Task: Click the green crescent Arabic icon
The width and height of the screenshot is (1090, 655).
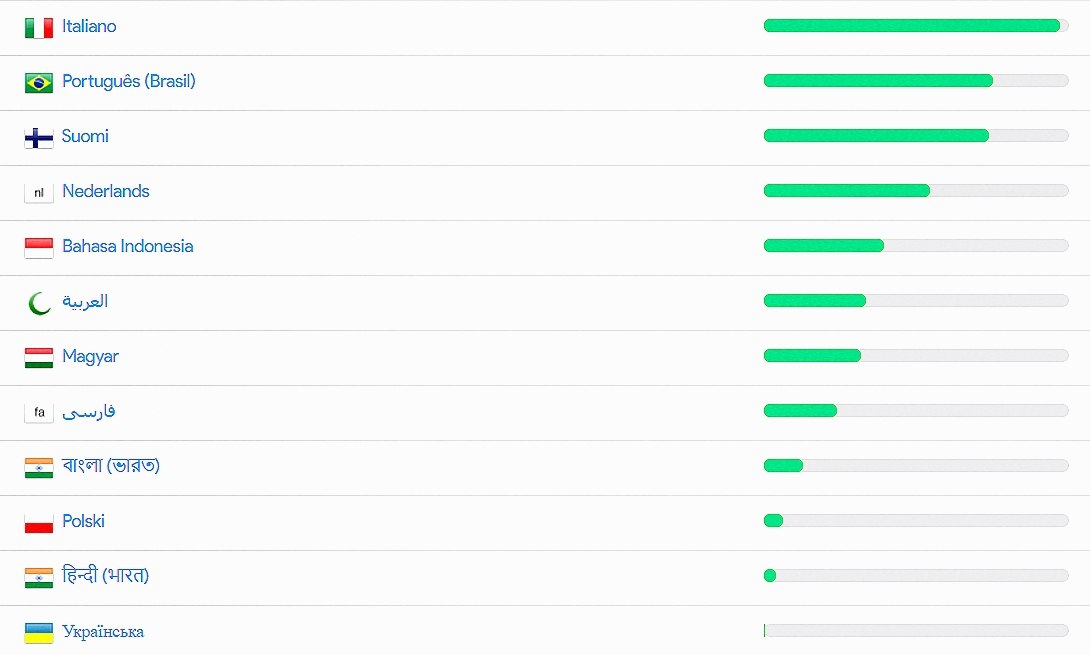Action: (x=39, y=302)
